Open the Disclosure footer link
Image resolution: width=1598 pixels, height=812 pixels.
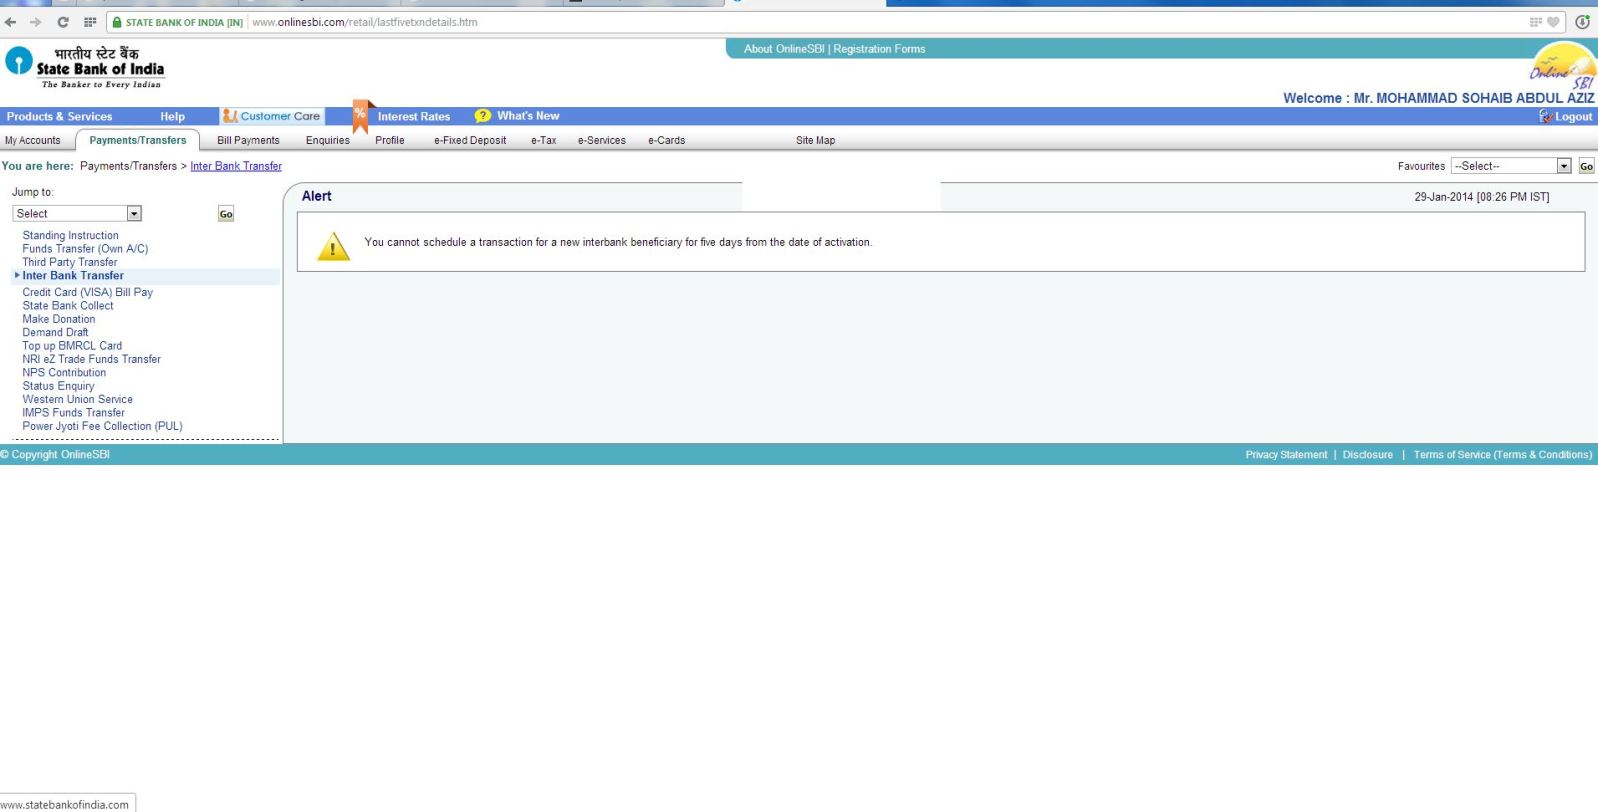[1368, 455]
